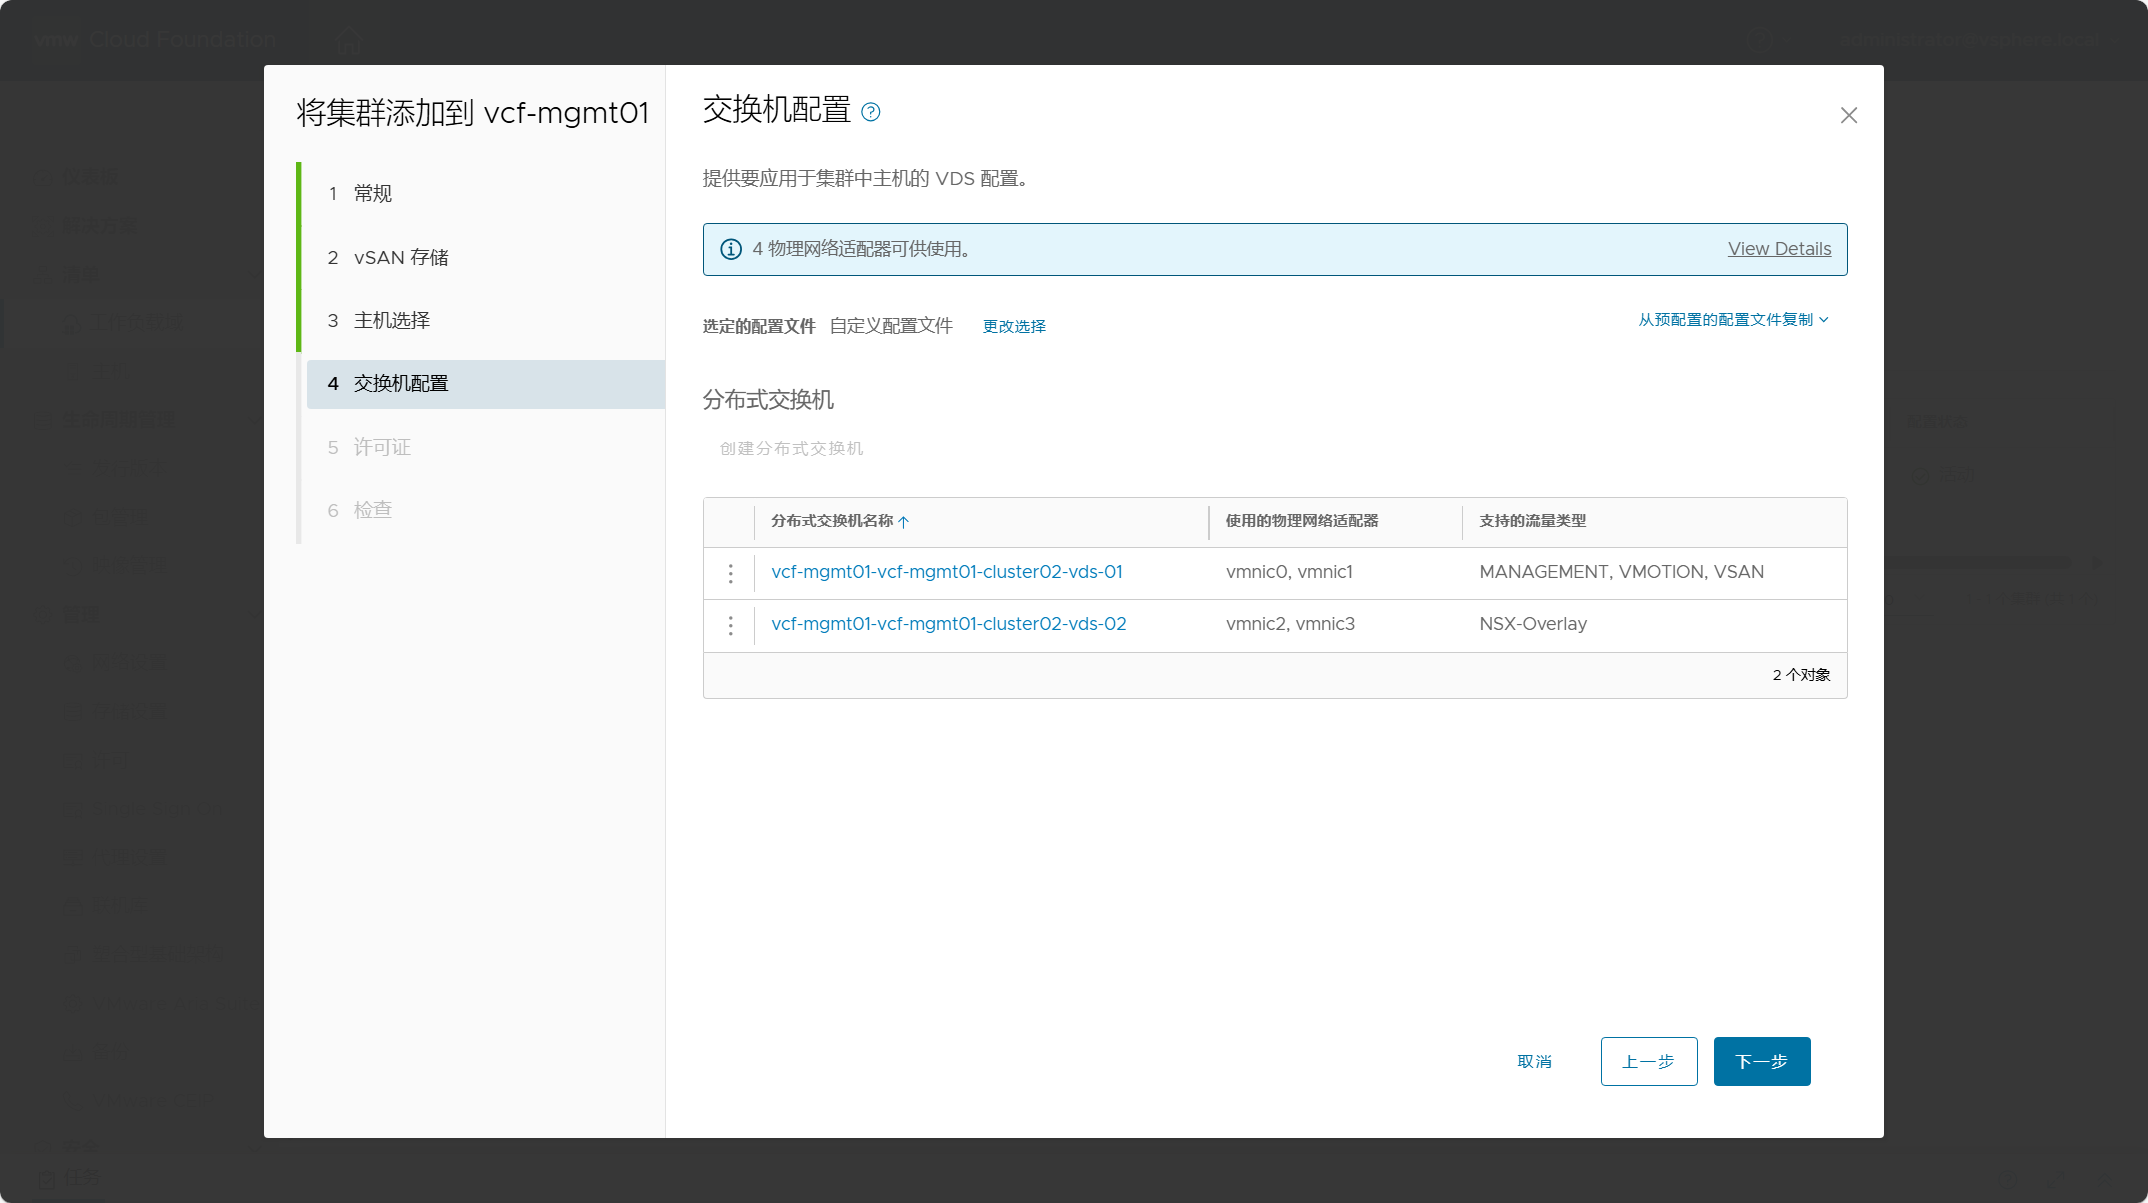Open View Details link for network adapters

(1779, 249)
